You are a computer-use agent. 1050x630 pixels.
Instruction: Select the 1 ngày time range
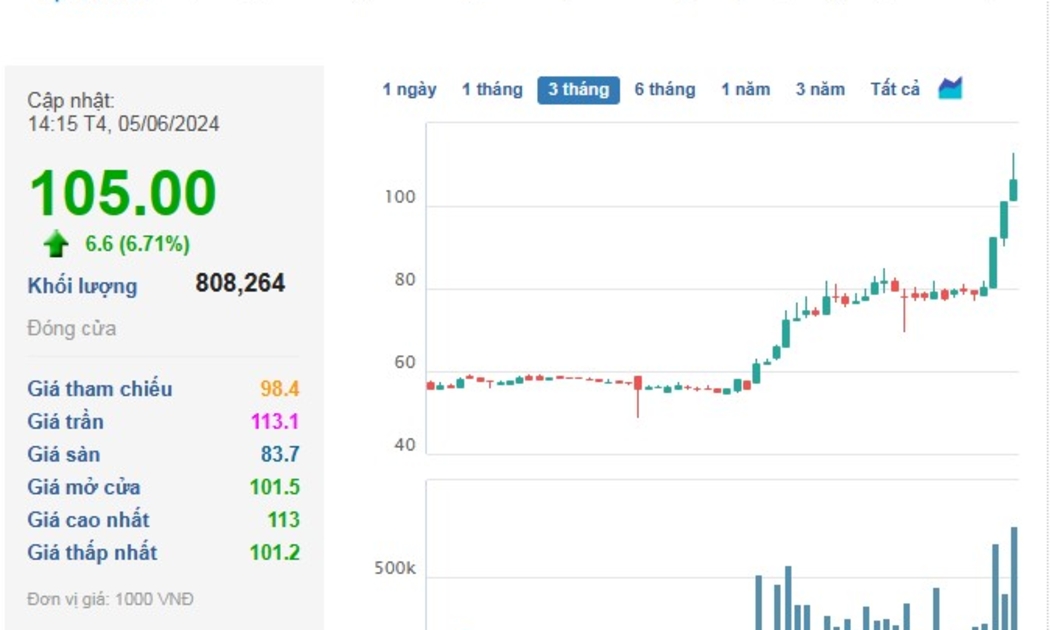click(x=409, y=89)
